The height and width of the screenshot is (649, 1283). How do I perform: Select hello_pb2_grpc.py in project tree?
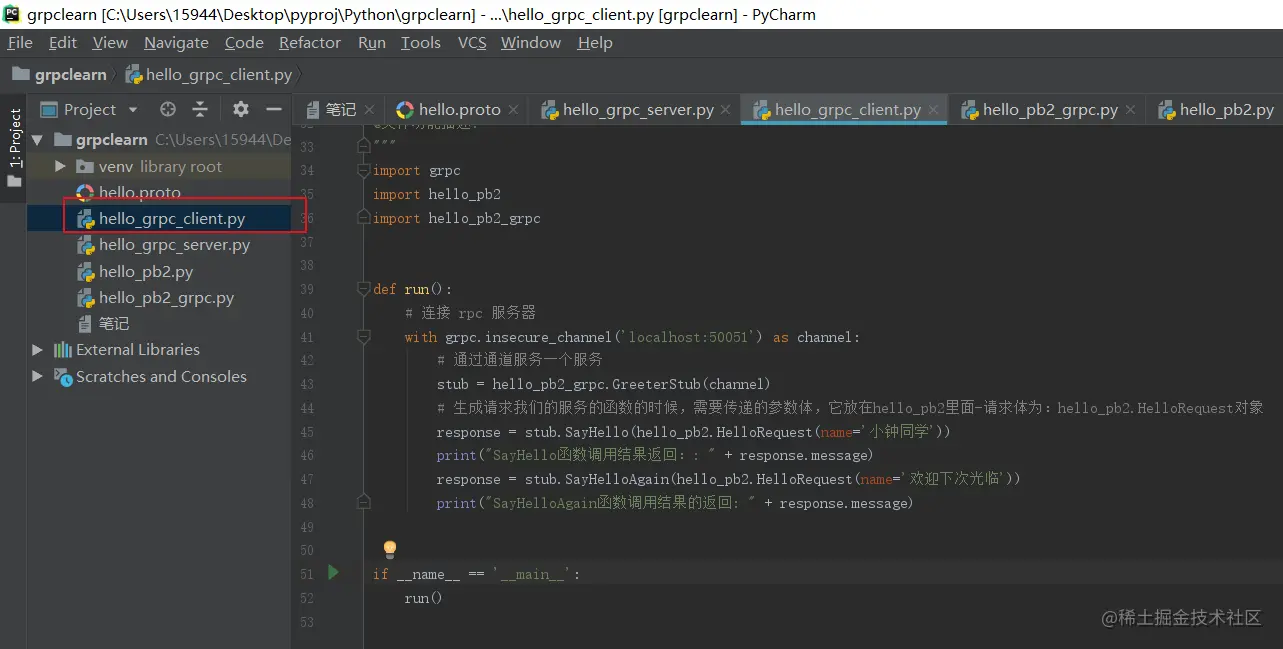tap(166, 298)
